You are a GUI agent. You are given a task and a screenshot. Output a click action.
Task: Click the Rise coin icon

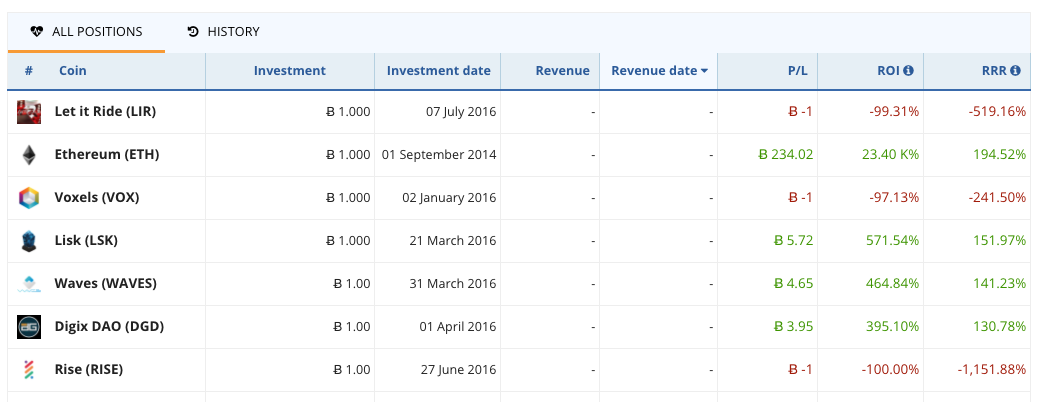[29, 369]
